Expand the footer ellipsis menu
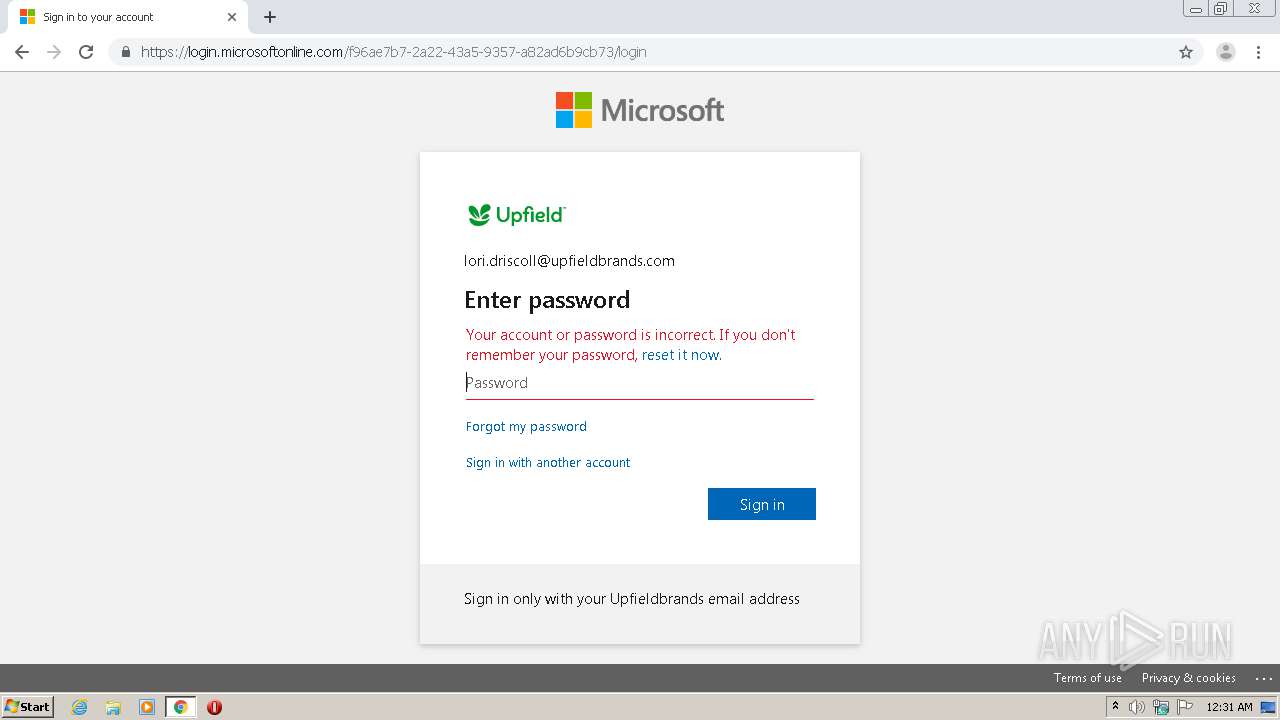This screenshot has width=1280, height=720. 1263,678
